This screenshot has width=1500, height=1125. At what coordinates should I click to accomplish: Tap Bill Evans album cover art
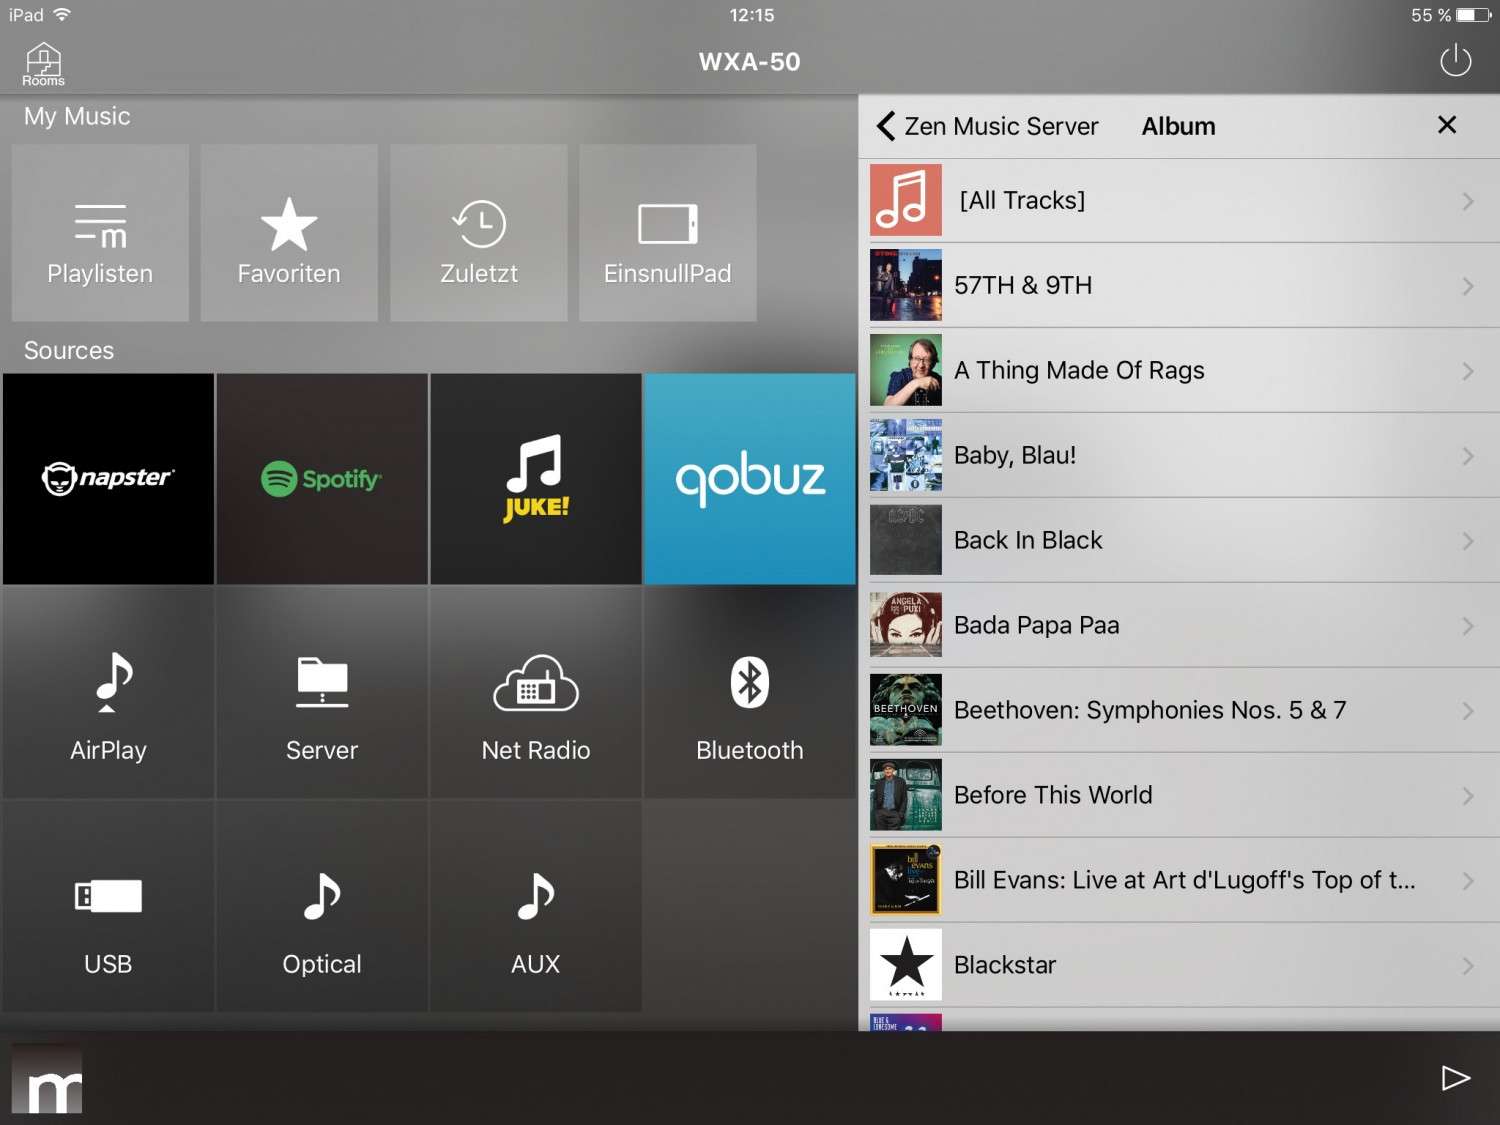coord(906,880)
